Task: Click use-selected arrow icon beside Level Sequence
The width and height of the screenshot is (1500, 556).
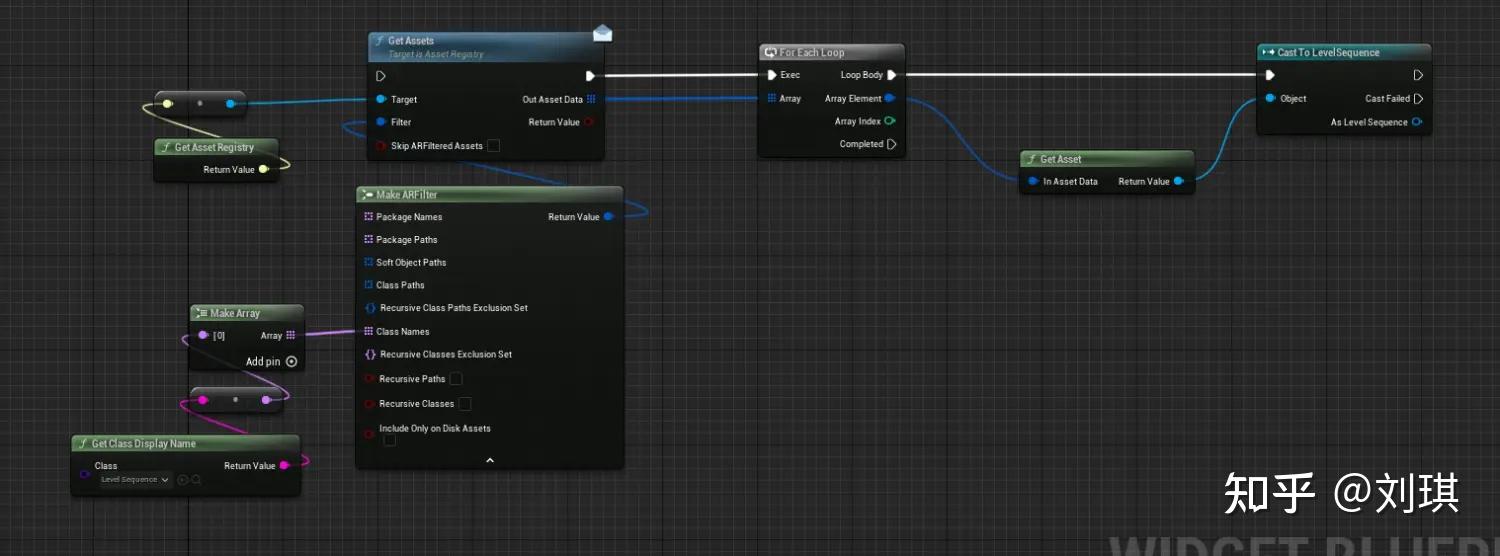Action: (x=183, y=480)
